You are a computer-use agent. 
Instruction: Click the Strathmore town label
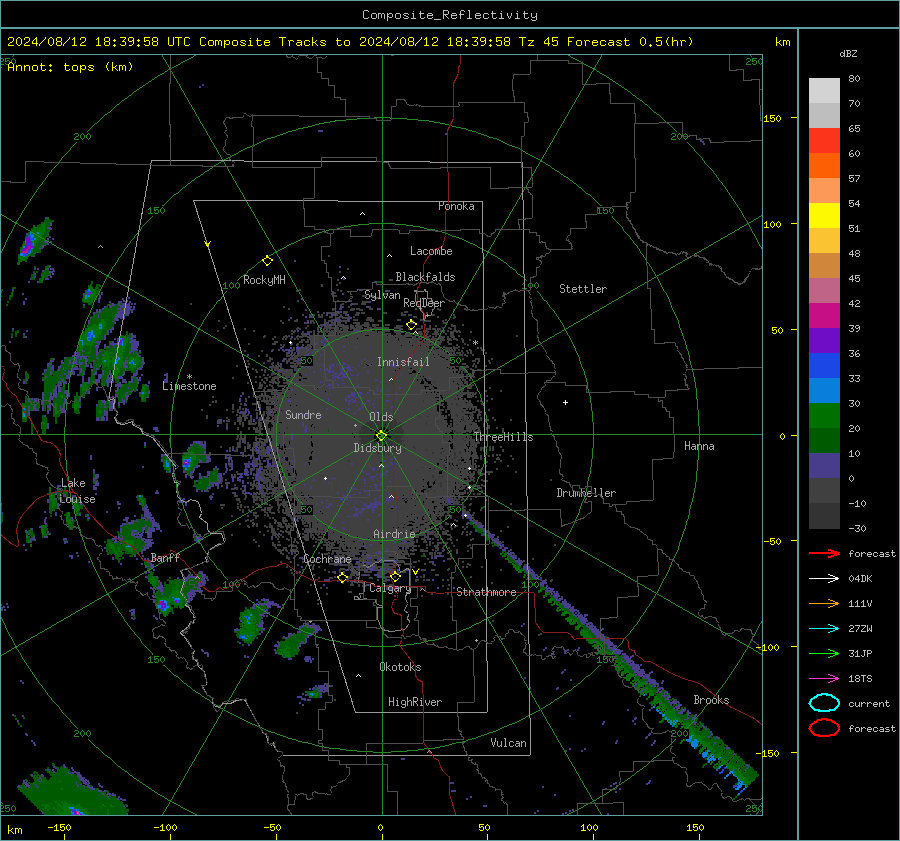[x=486, y=592]
